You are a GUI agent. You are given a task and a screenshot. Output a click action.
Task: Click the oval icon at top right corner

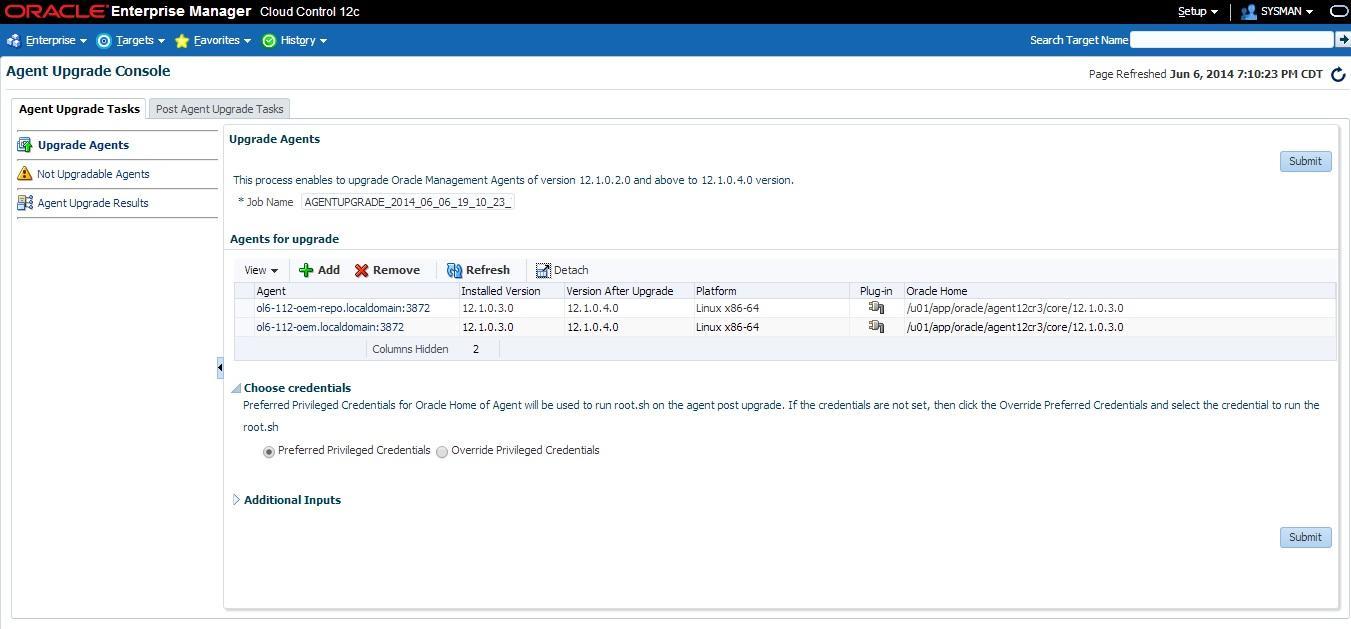1339,12
